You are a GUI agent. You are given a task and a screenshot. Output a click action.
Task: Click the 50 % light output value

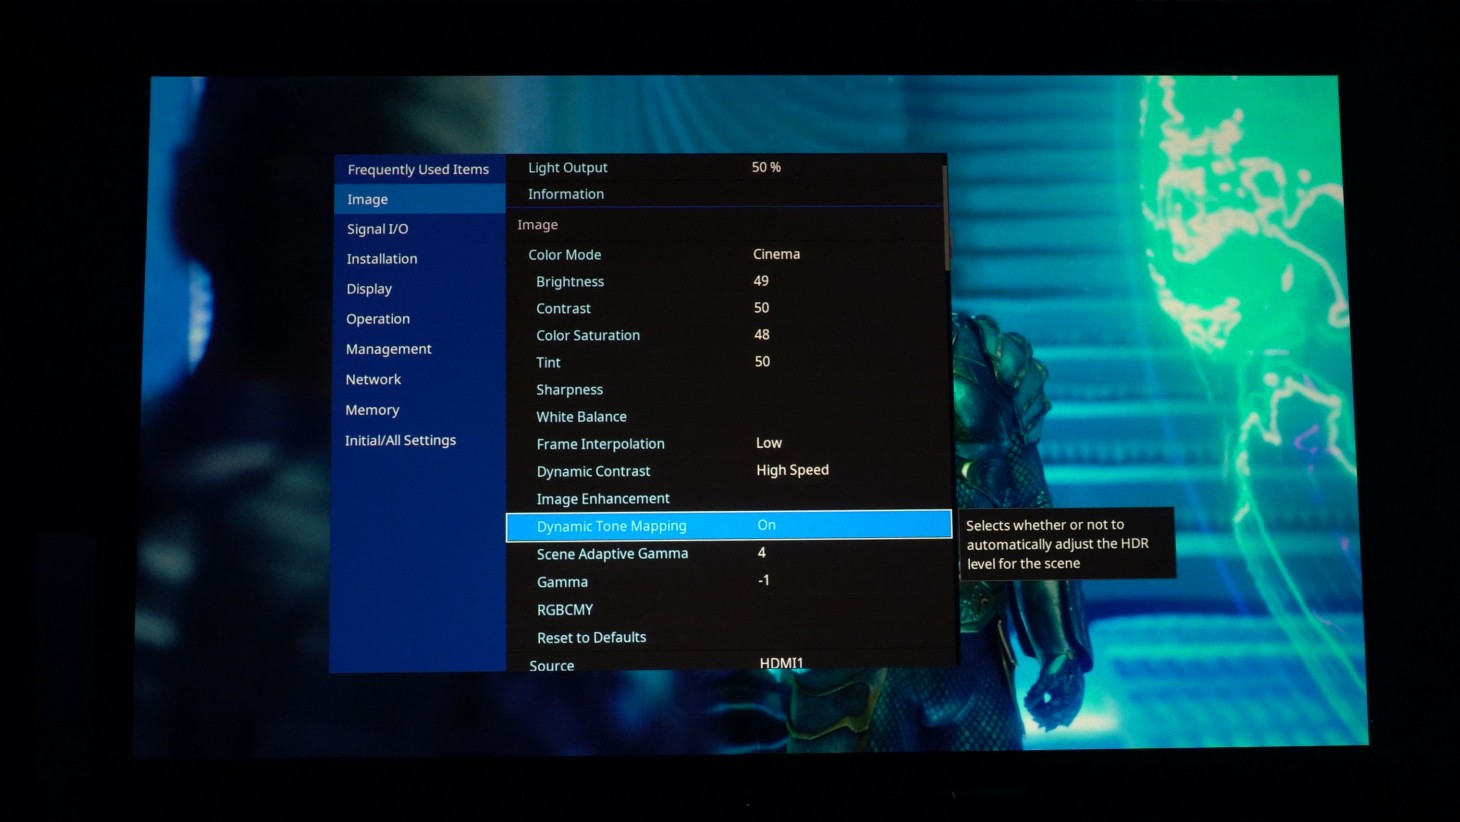(766, 167)
